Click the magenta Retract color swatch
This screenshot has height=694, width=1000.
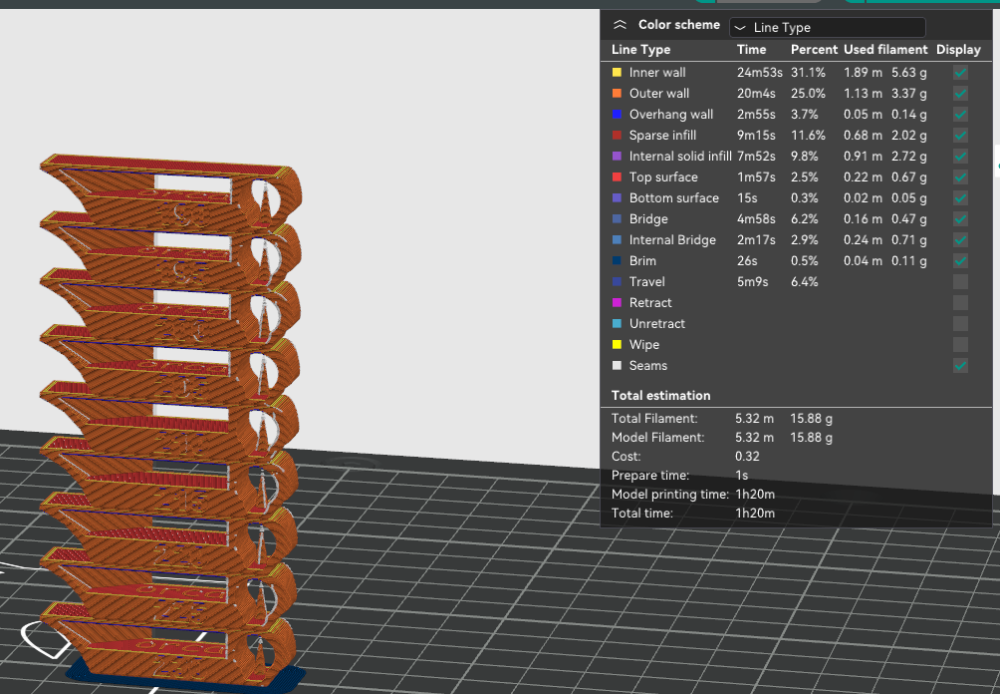click(617, 303)
